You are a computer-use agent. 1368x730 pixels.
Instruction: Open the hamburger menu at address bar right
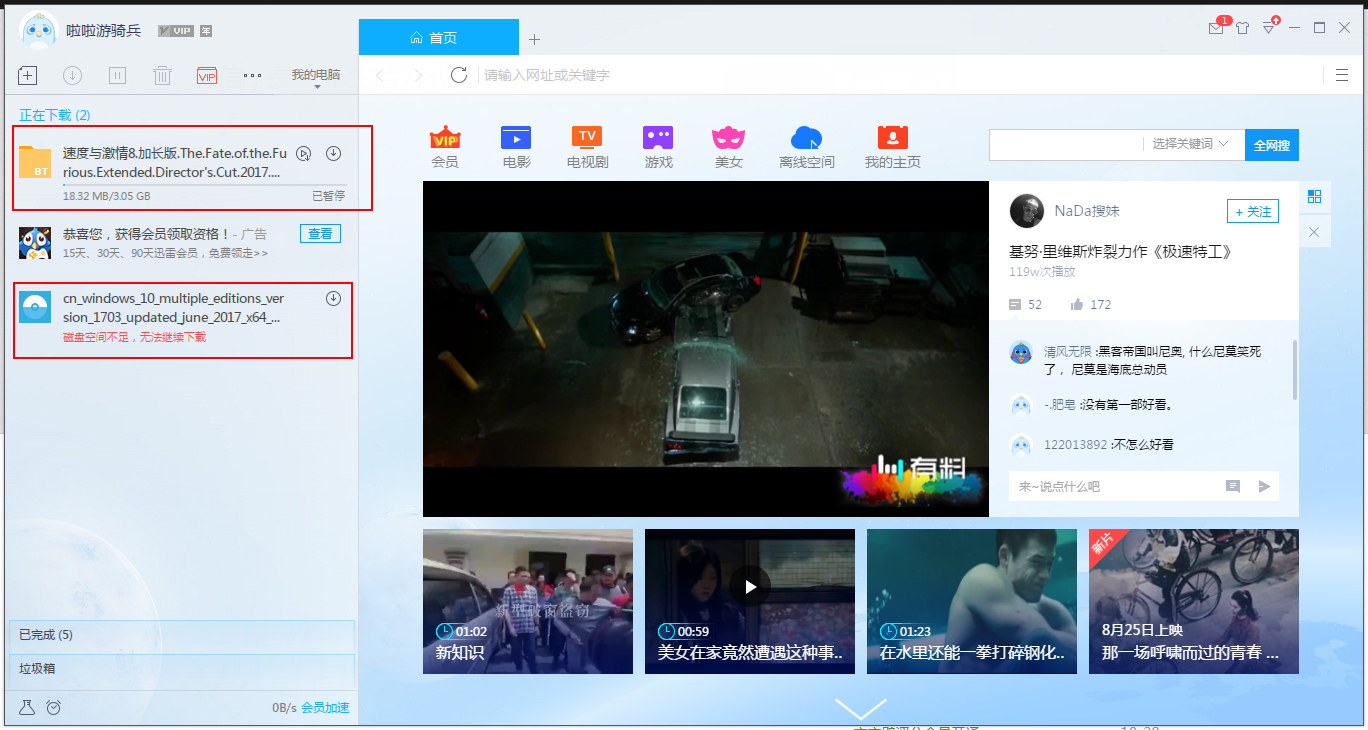[x=1342, y=75]
